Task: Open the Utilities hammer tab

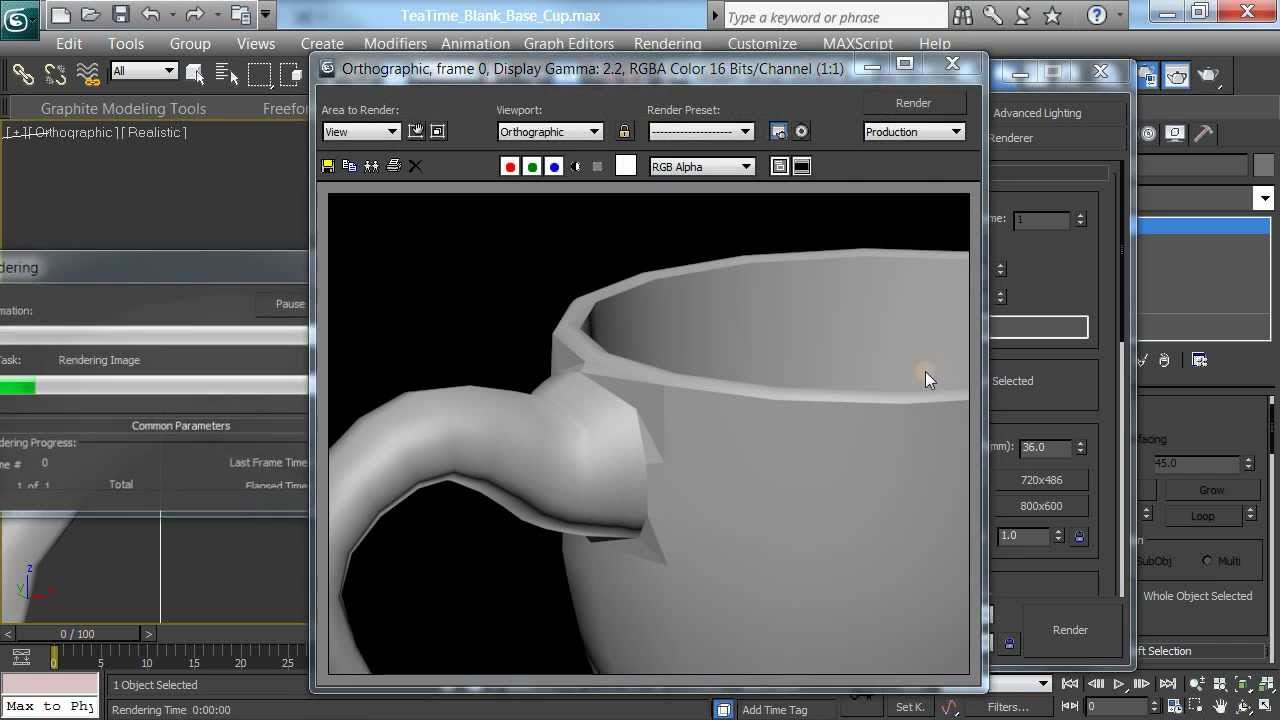Action: (x=1203, y=133)
